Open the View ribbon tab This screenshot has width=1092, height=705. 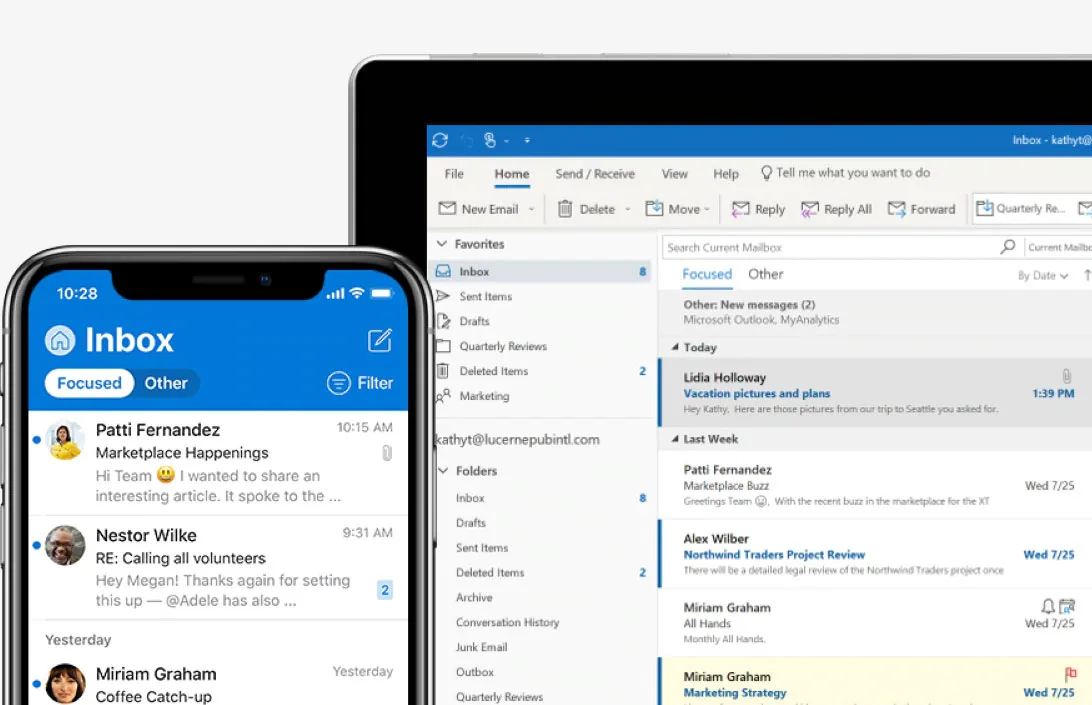pos(674,173)
